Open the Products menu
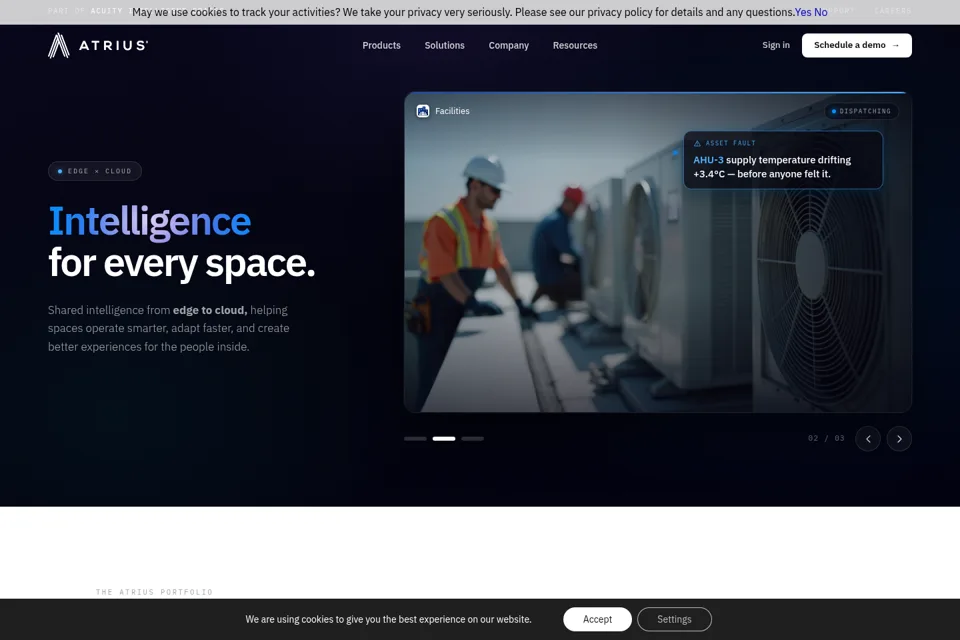This screenshot has height=640, width=960. (x=381, y=45)
